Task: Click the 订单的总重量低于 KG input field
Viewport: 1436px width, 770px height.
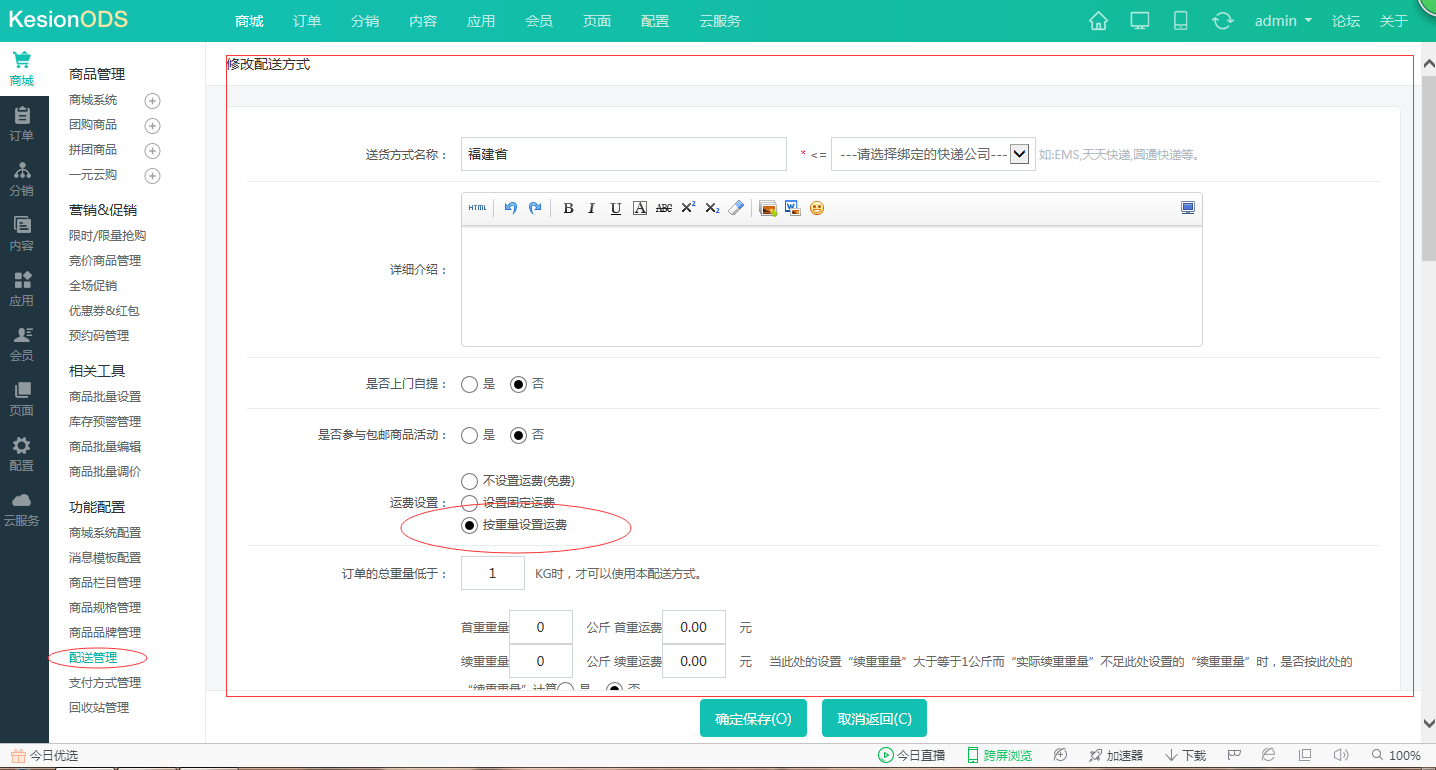Action: (x=493, y=573)
